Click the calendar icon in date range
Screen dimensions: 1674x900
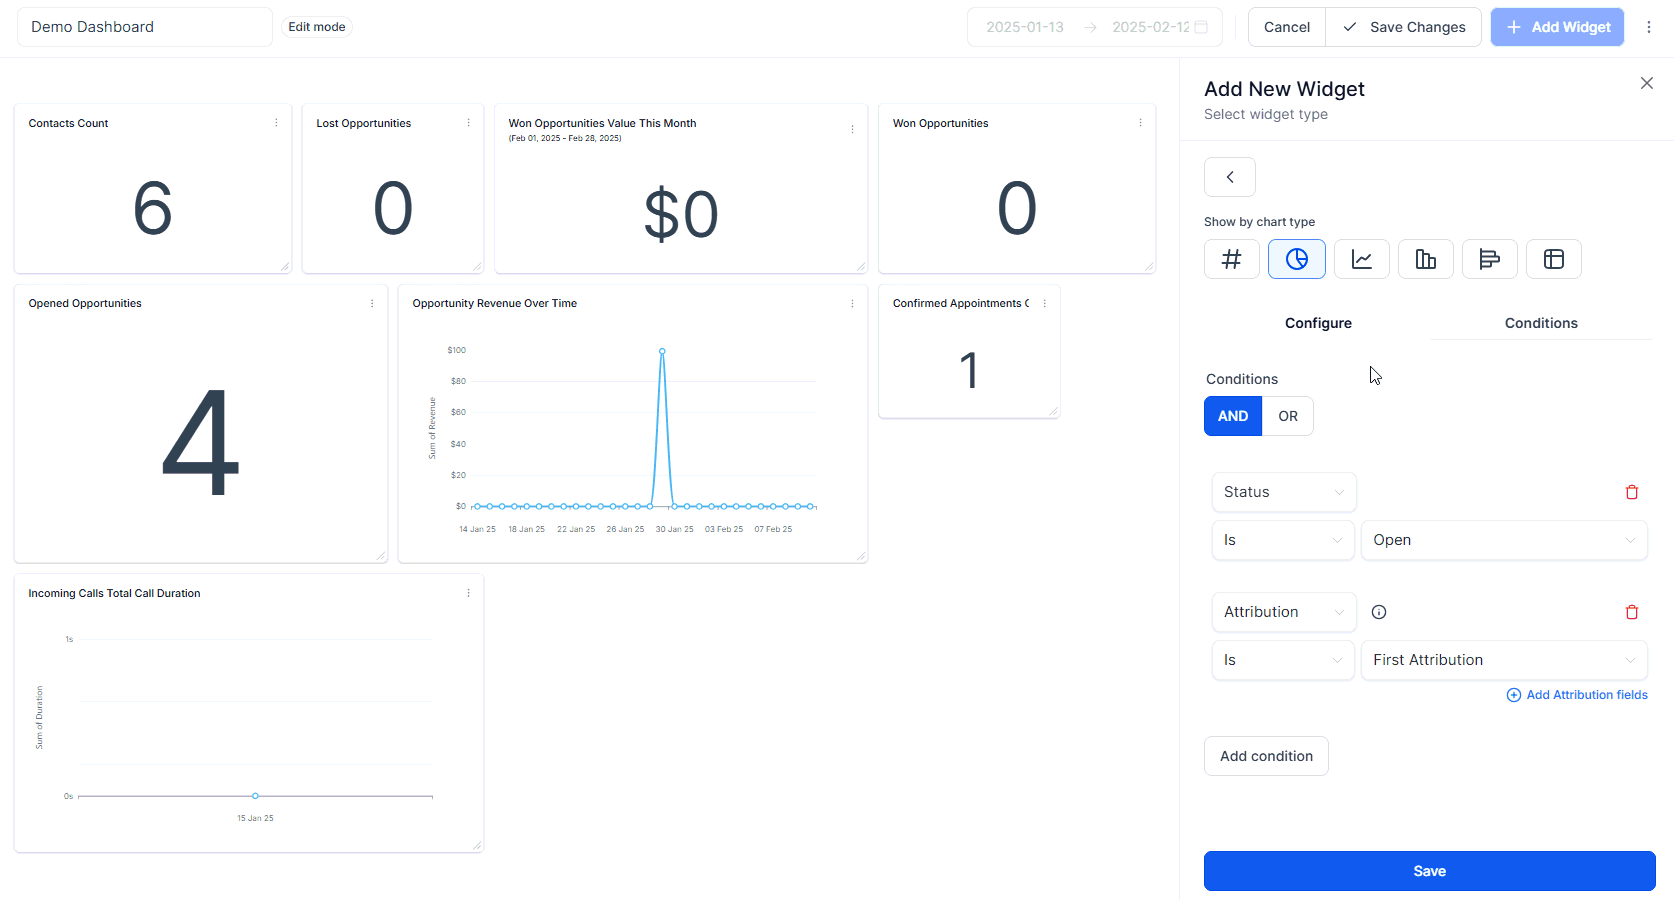[x=1201, y=27]
